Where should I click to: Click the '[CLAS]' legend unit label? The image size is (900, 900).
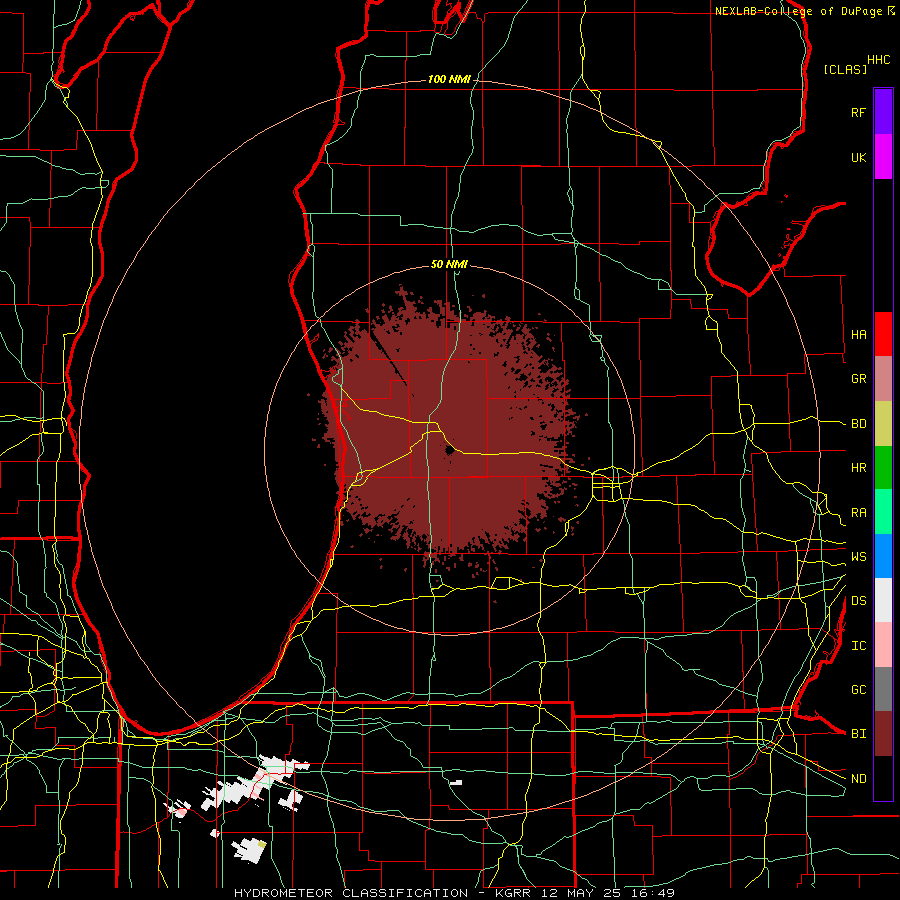[845, 69]
